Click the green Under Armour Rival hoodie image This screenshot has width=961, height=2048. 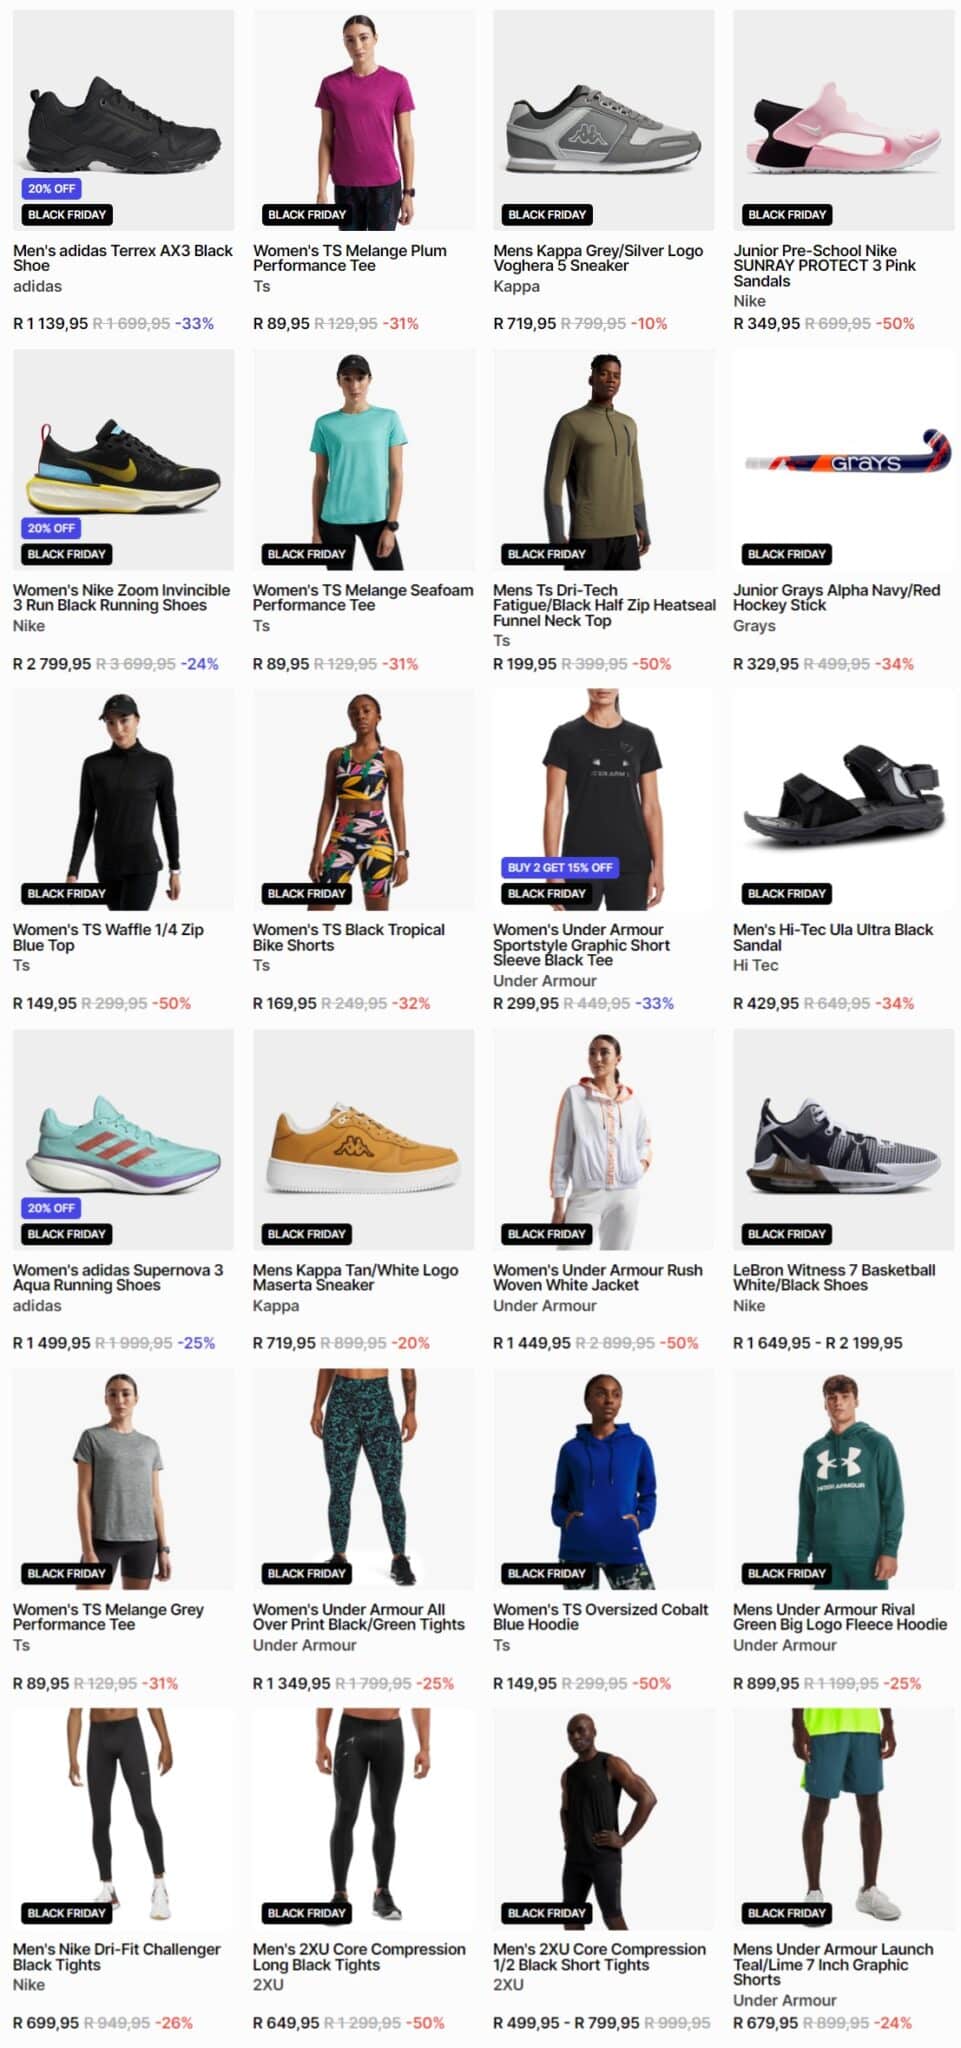(843, 1479)
